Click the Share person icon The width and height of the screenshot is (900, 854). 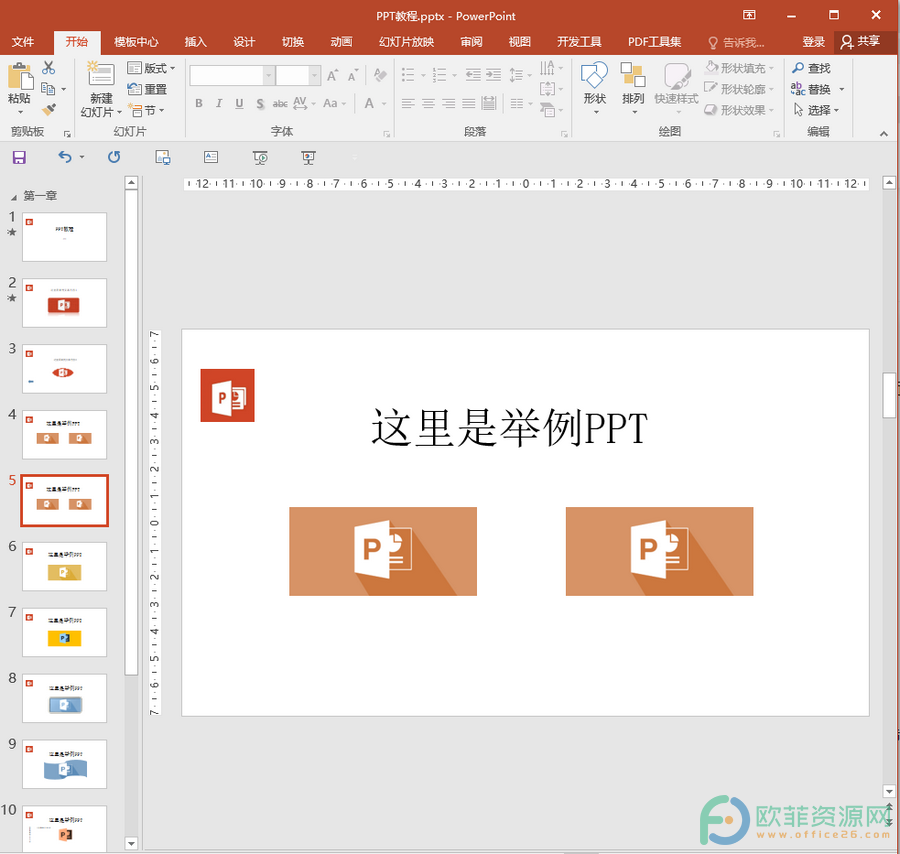(847, 42)
